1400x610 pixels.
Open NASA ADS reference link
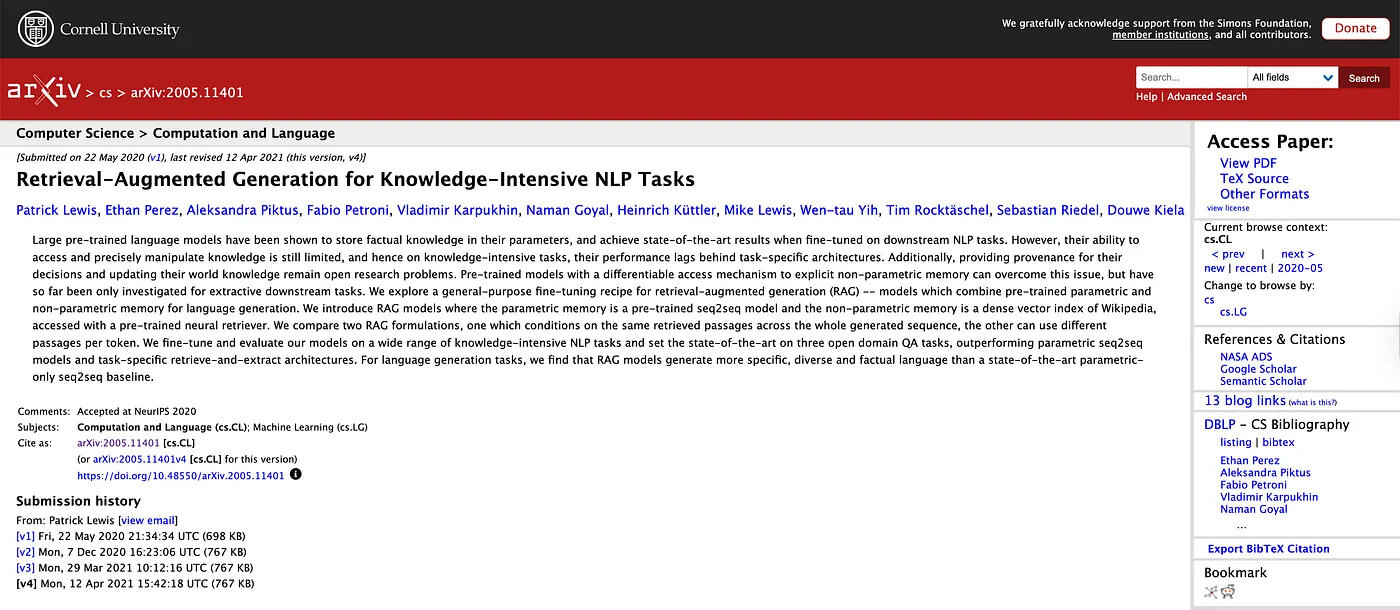pyautogui.click(x=1246, y=357)
